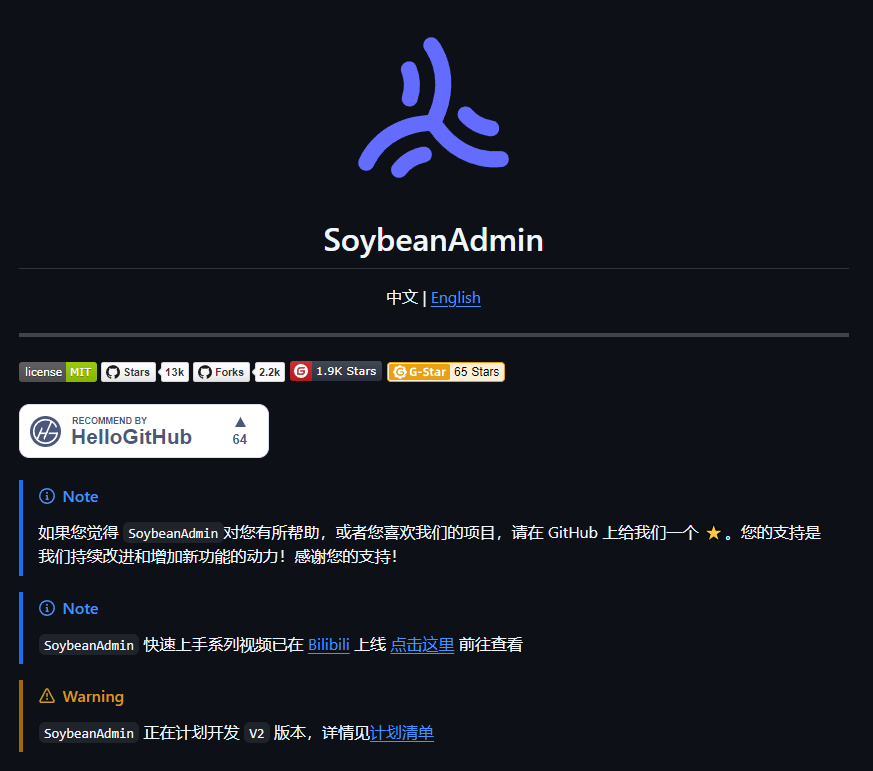The width and height of the screenshot is (873, 771).
Task: Open the Bilibili link
Action: (328, 645)
